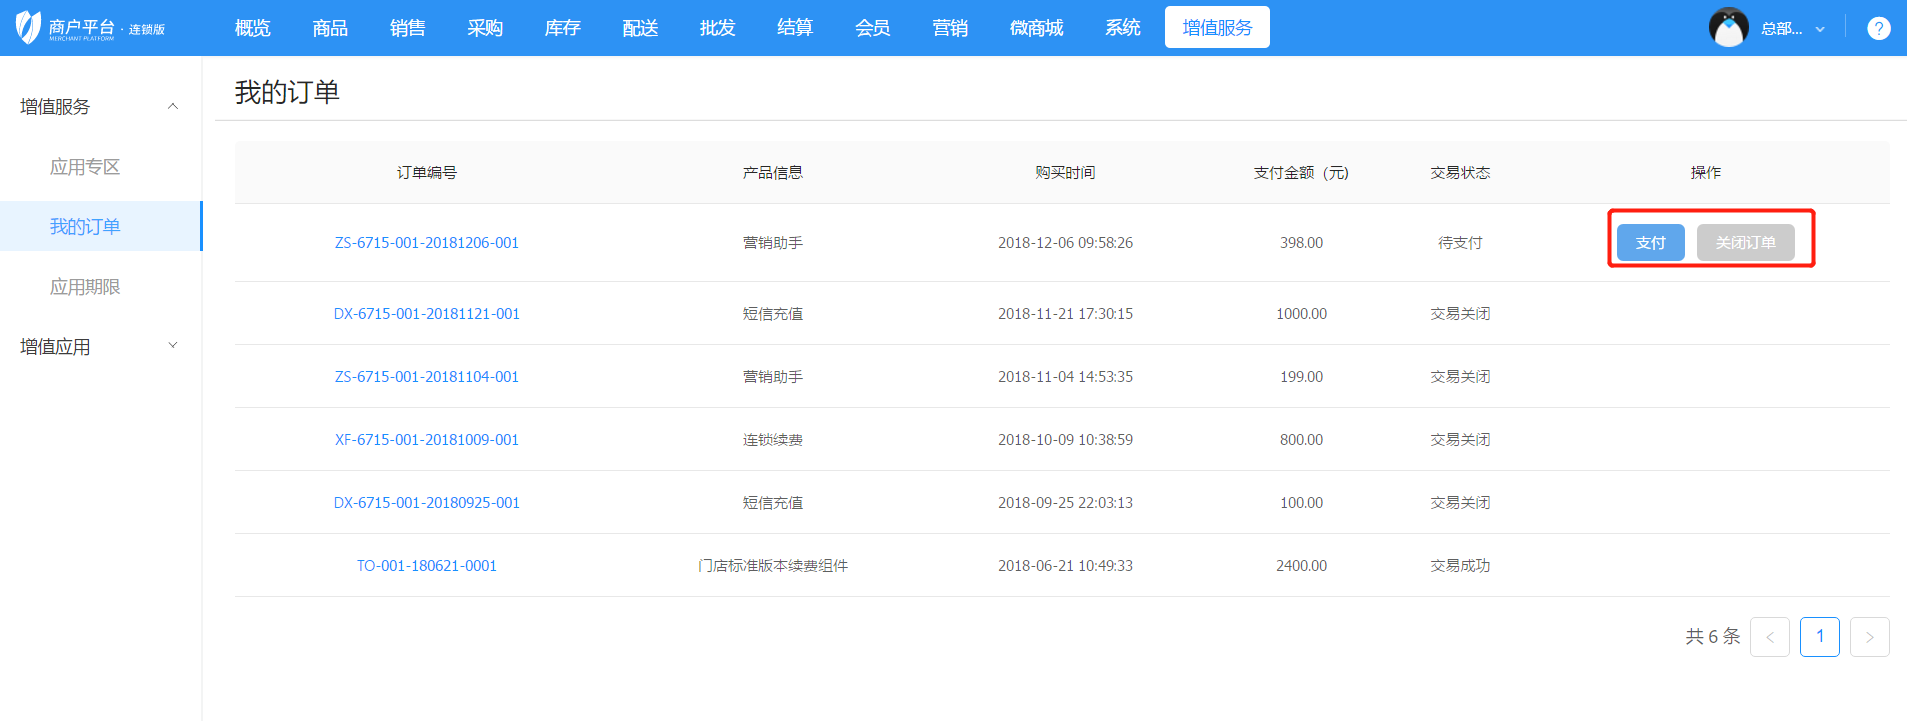The image size is (1907, 721).
Task: Open 应用期限 in the sidebar
Action: 85,287
